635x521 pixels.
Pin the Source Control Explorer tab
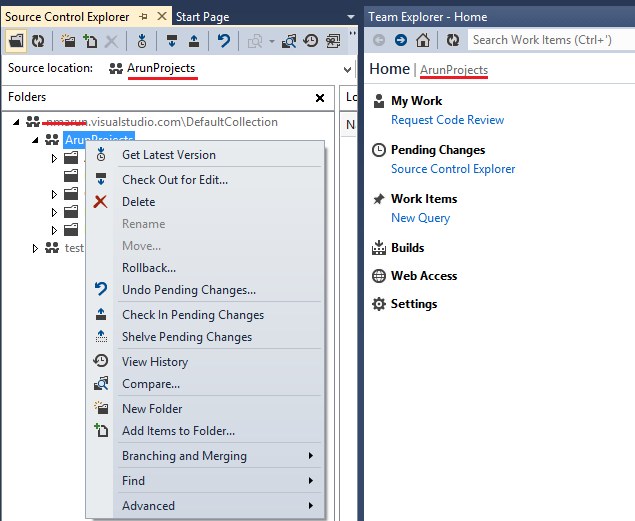143,17
